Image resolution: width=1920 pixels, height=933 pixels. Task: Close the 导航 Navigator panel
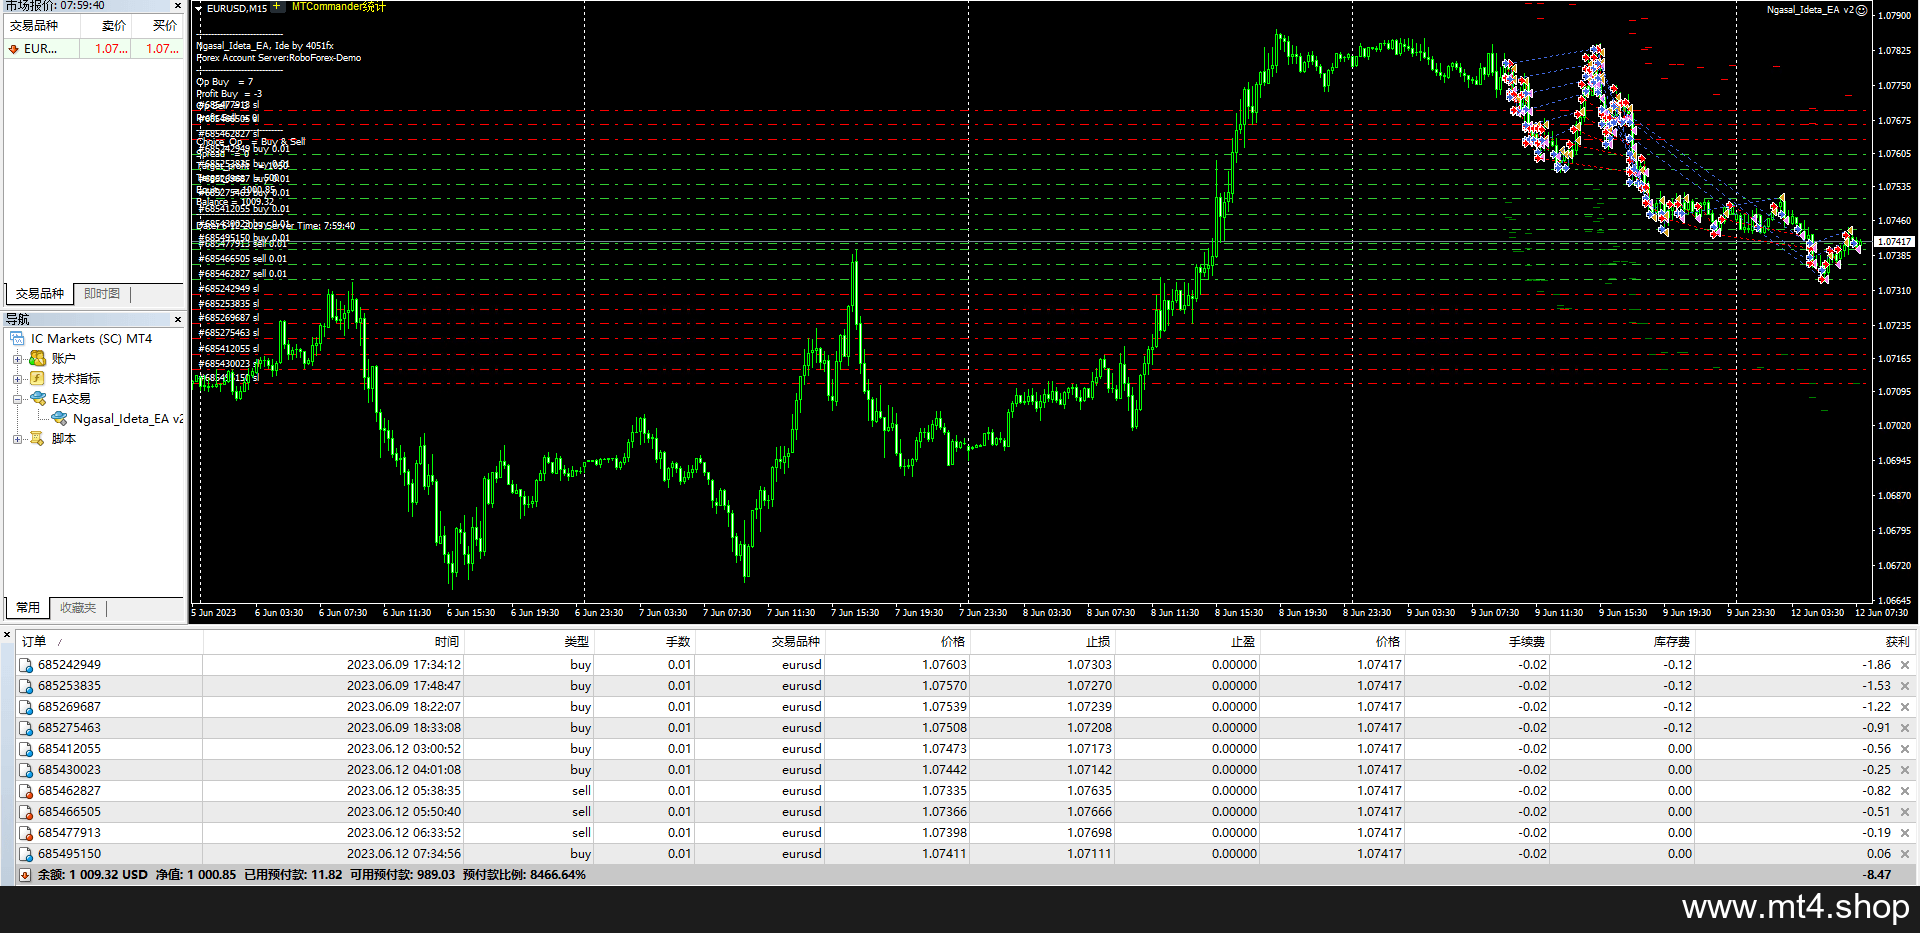click(178, 320)
